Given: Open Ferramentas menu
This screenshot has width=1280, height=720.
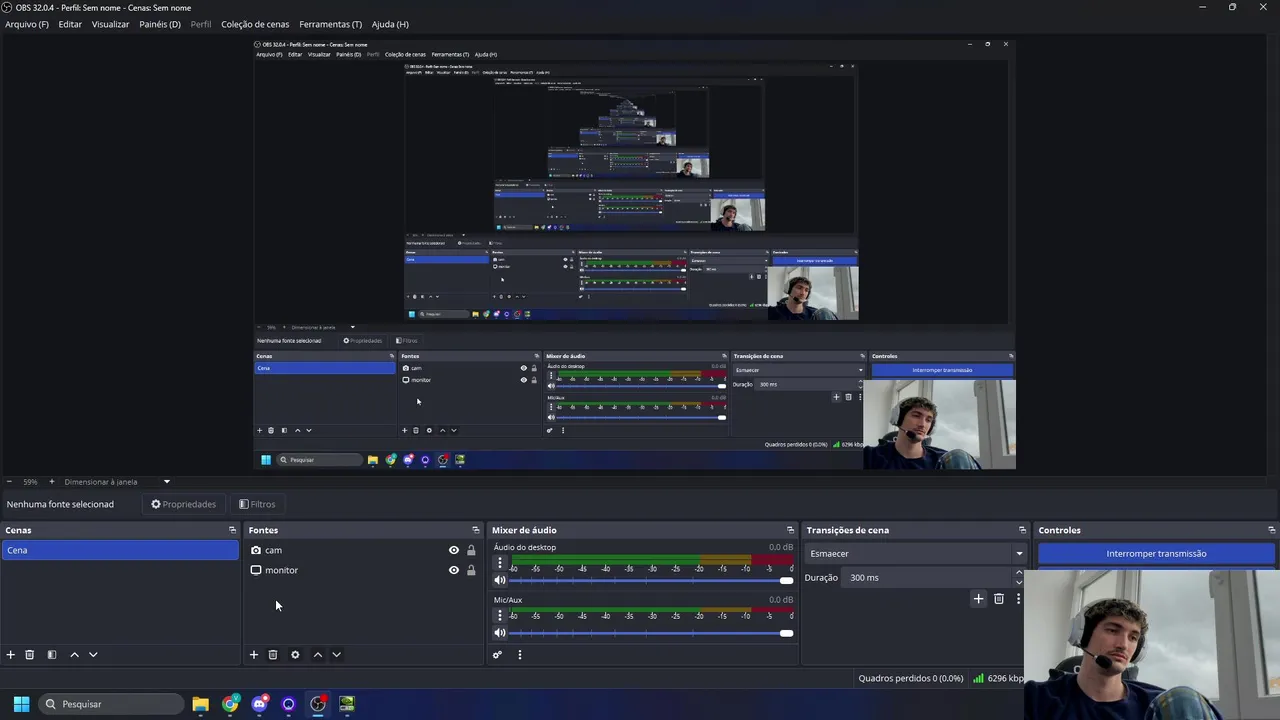Looking at the screenshot, I should click(331, 24).
